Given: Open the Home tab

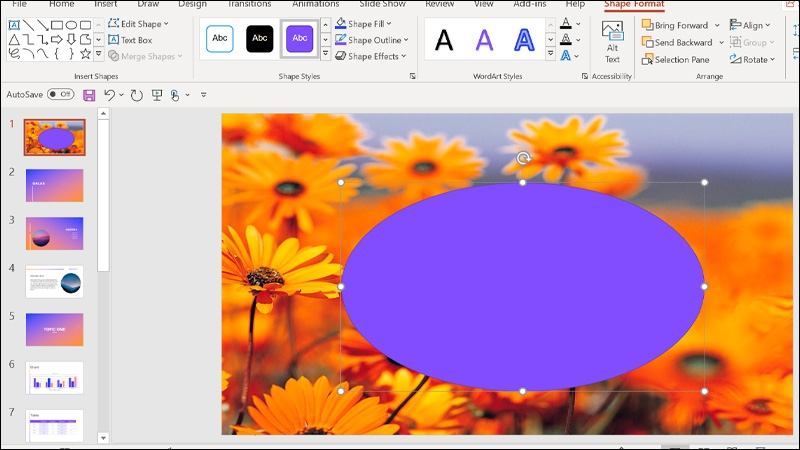Looking at the screenshot, I should (x=62, y=4).
